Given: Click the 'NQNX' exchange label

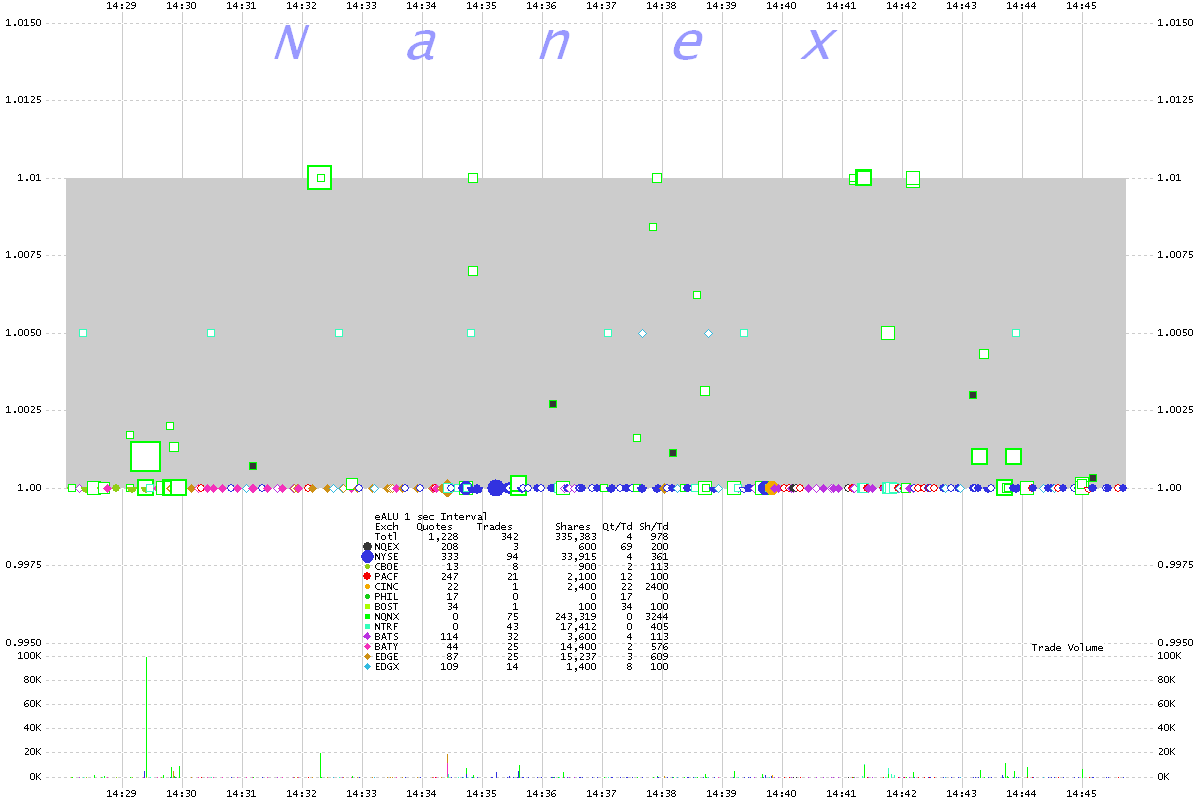Looking at the screenshot, I should tap(387, 616).
